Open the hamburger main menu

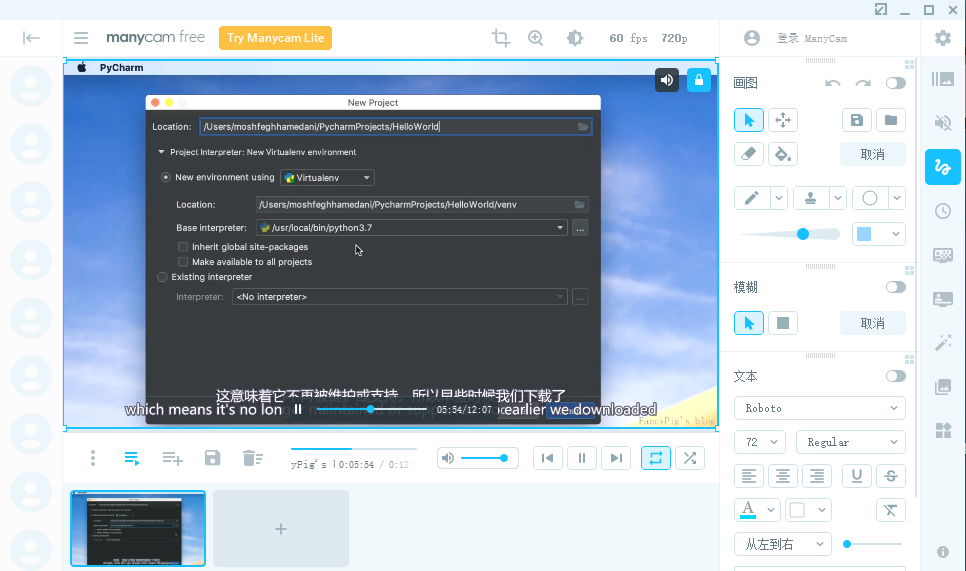click(81, 38)
